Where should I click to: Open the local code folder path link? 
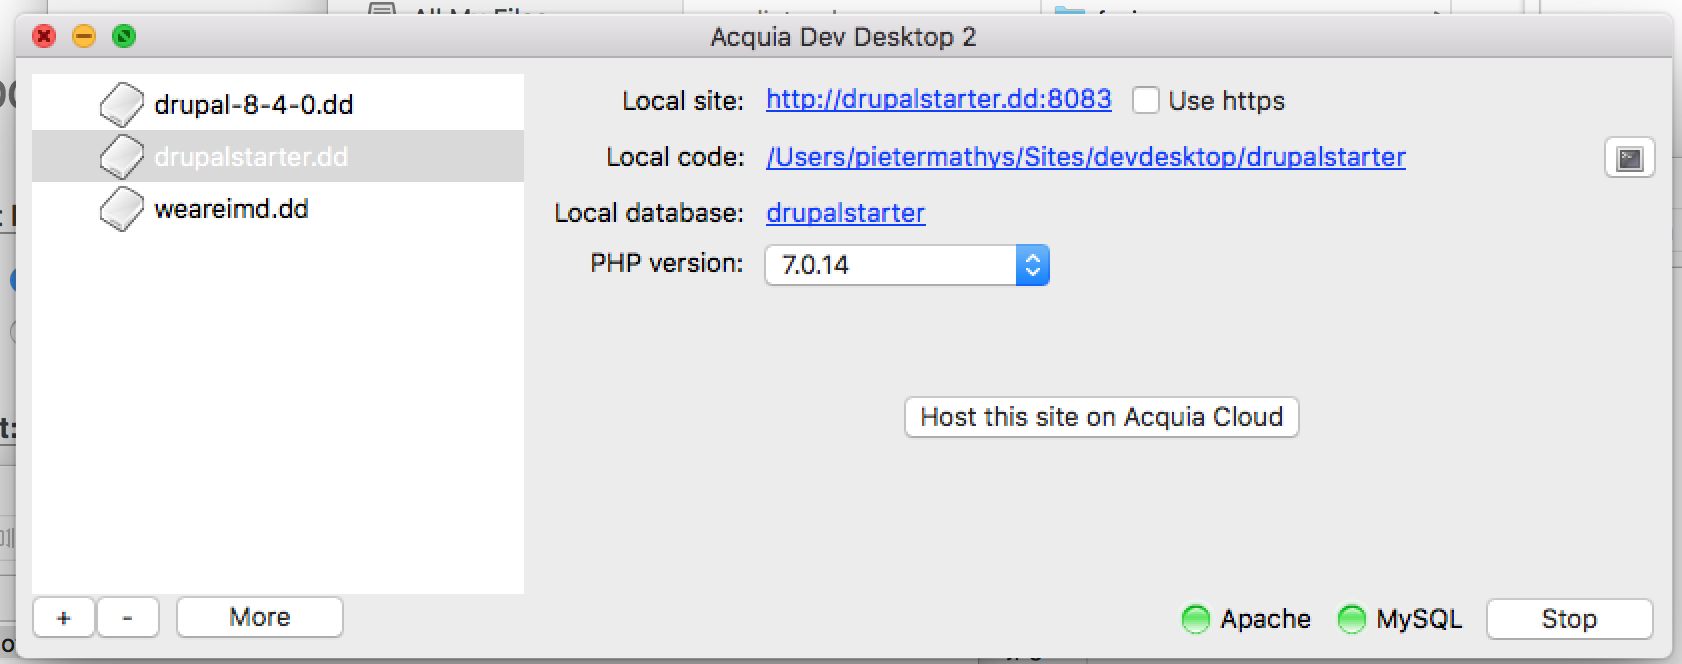[1086, 158]
